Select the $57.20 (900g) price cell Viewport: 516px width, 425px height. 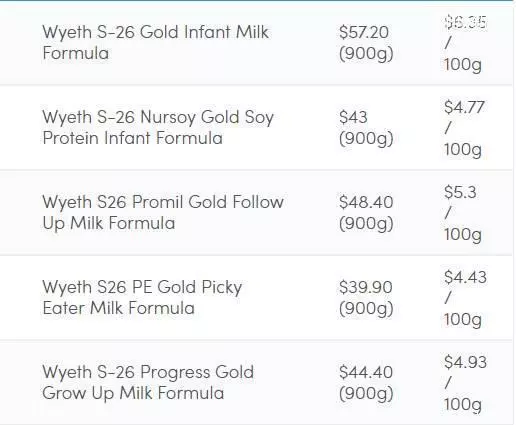click(x=366, y=43)
